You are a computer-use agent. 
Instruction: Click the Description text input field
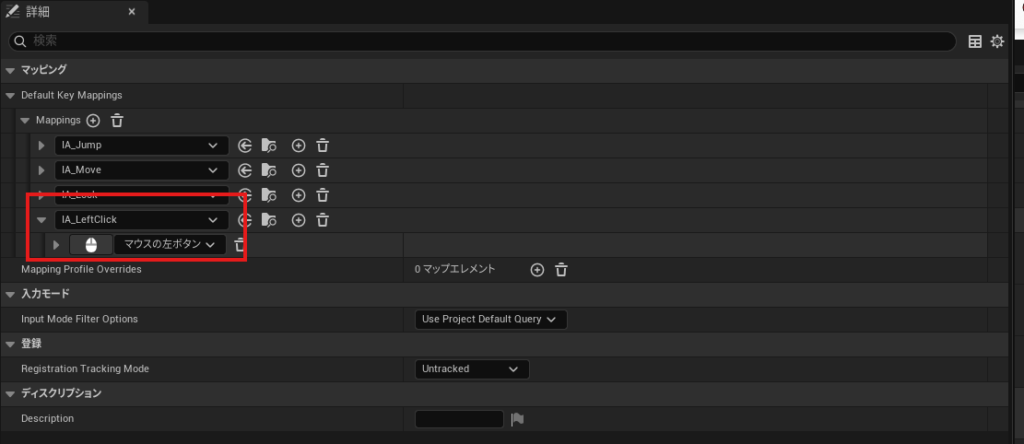coord(459,419)
